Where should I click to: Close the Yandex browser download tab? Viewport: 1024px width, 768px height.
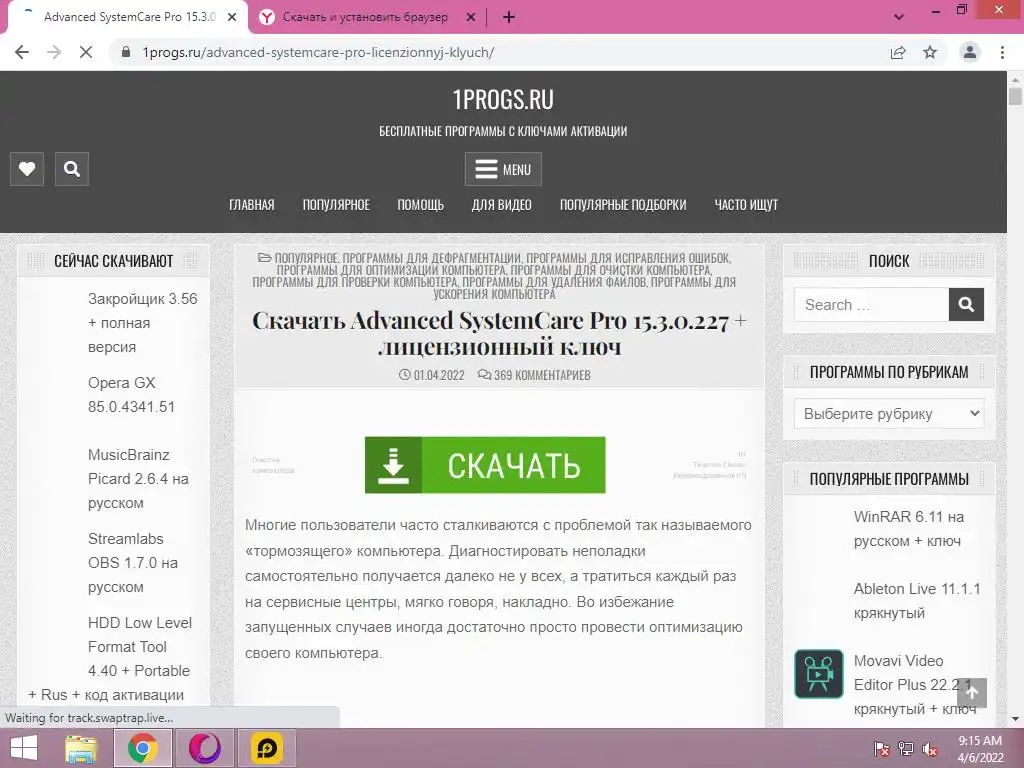(471, 18)
